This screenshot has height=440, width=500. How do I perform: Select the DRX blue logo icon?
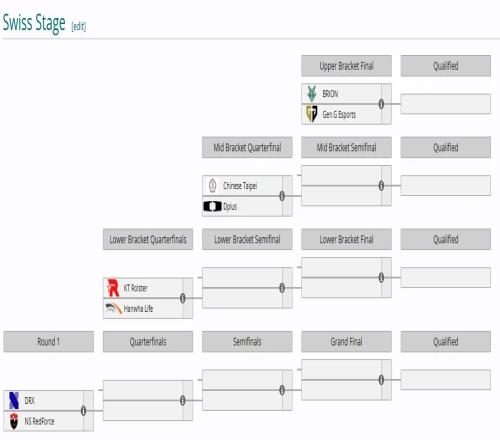(14, 400)
